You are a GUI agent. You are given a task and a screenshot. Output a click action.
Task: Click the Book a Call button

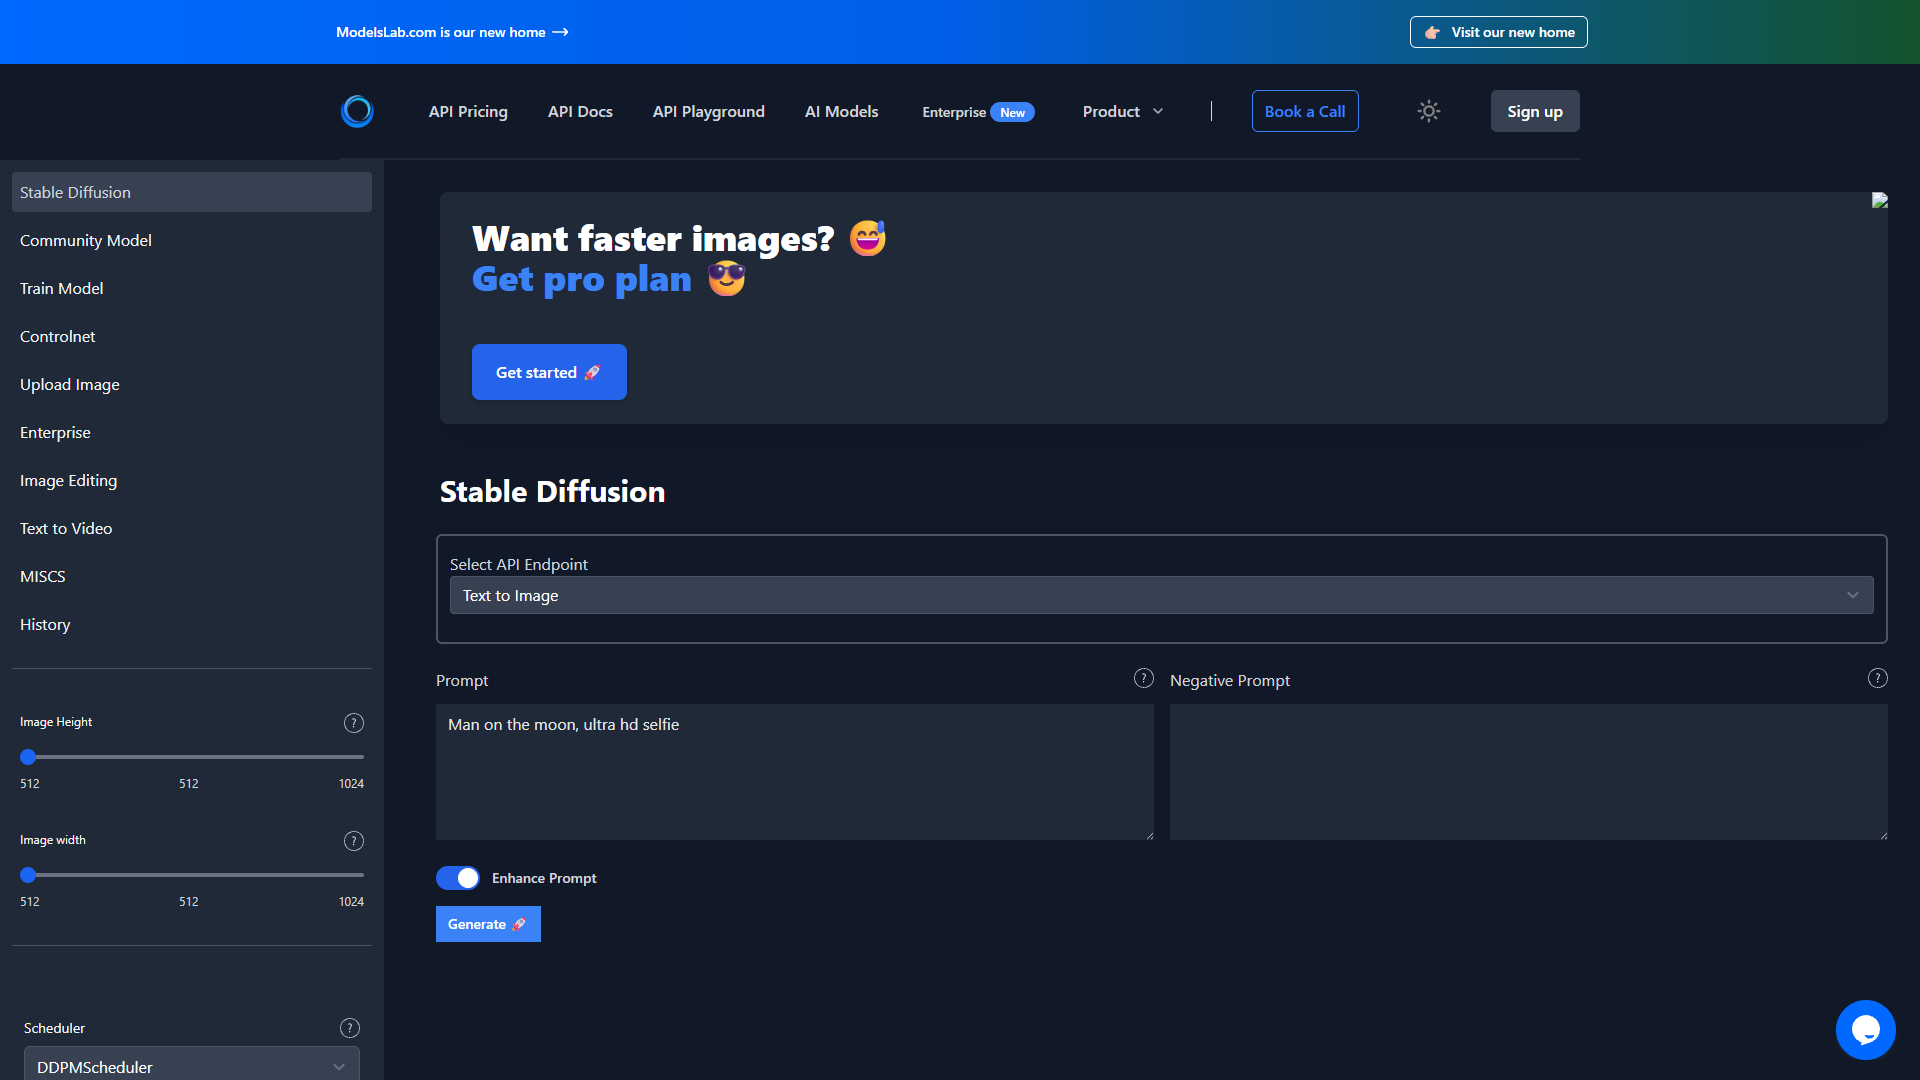(1305, 111)
